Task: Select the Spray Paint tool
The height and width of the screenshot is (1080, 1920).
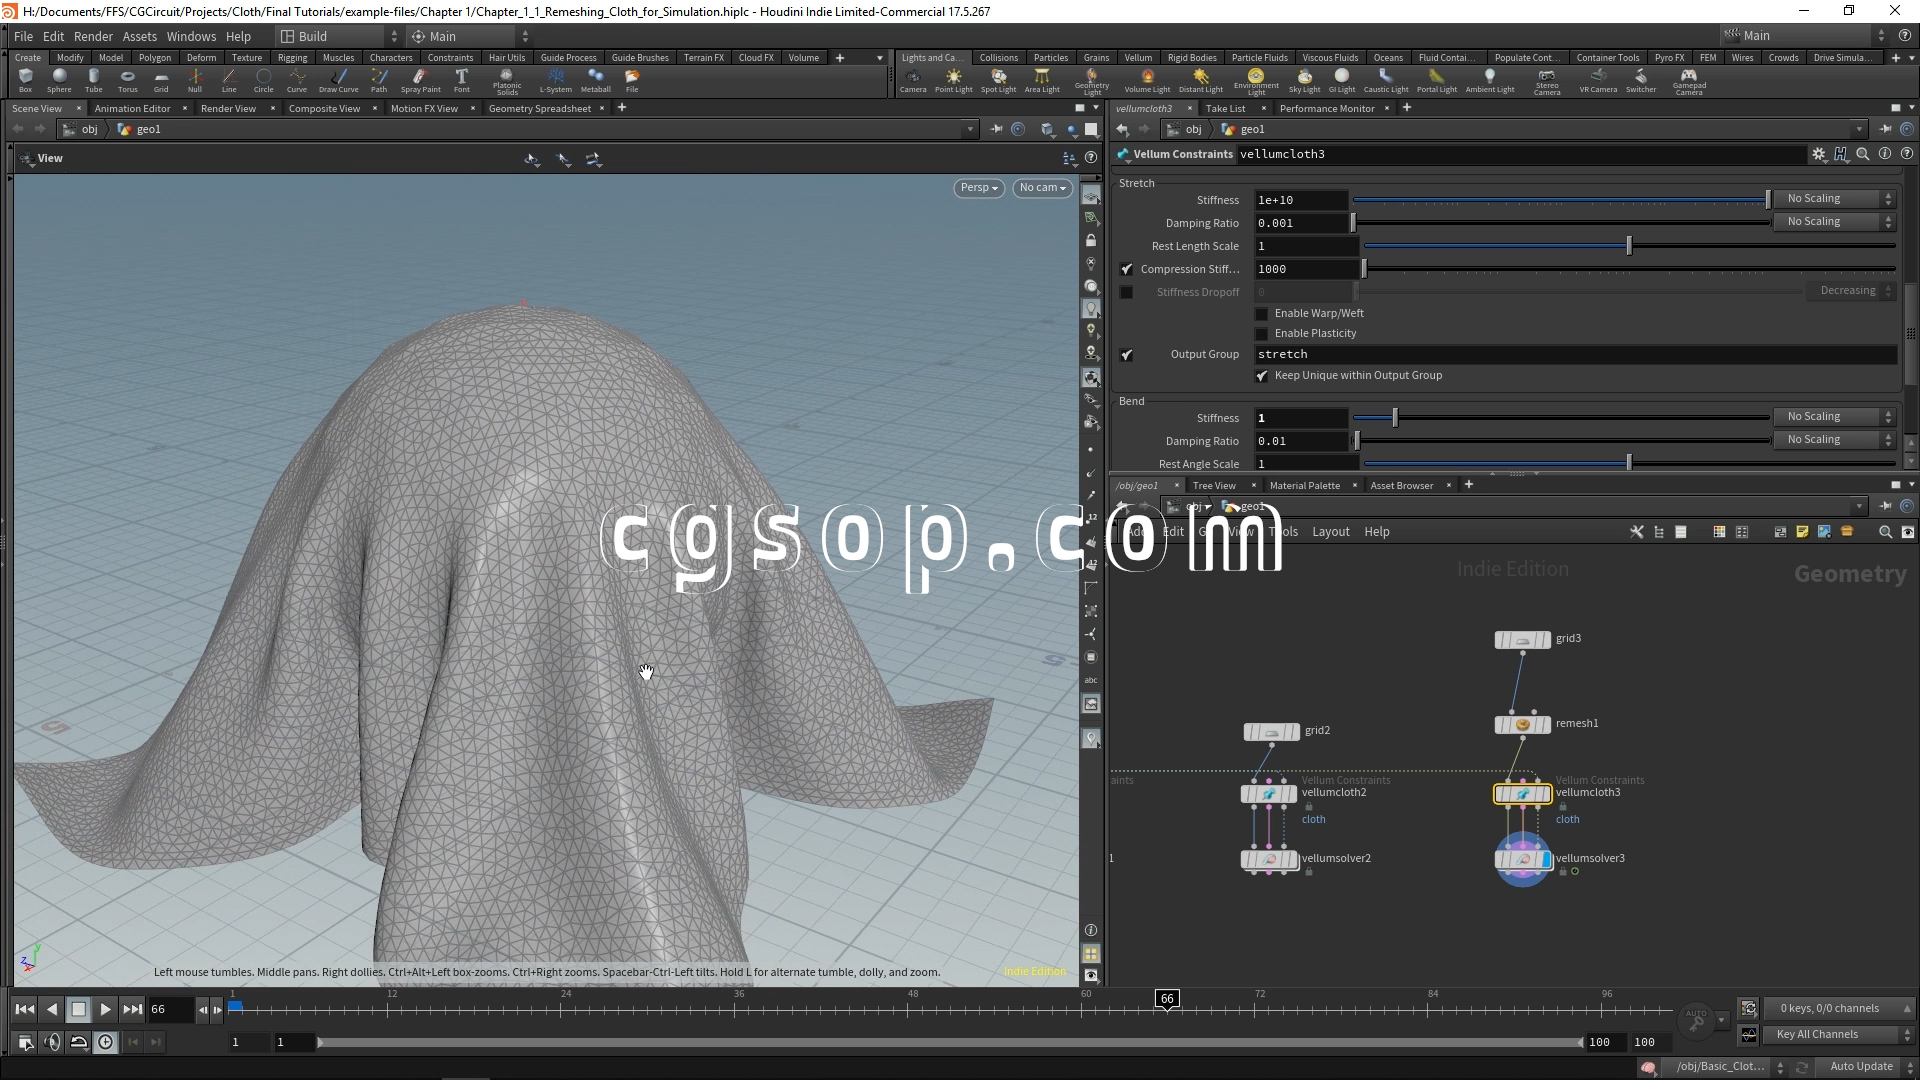Action: 420,79
